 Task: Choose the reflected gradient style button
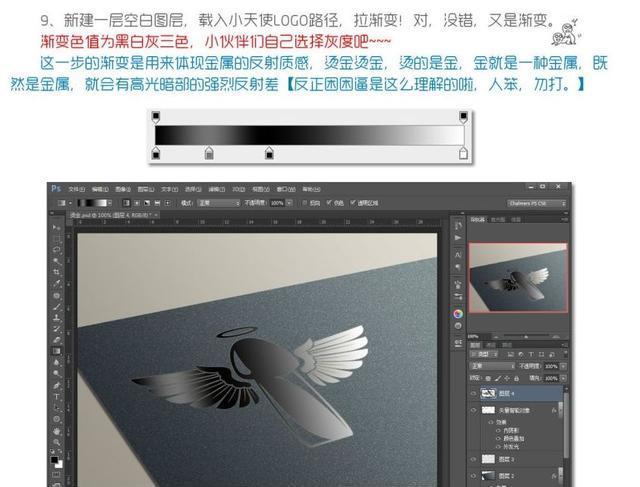tap(157, 203)
